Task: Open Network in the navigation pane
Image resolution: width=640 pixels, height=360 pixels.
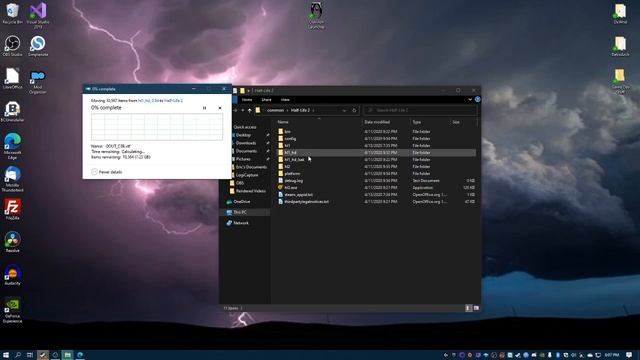Action: 241,223
